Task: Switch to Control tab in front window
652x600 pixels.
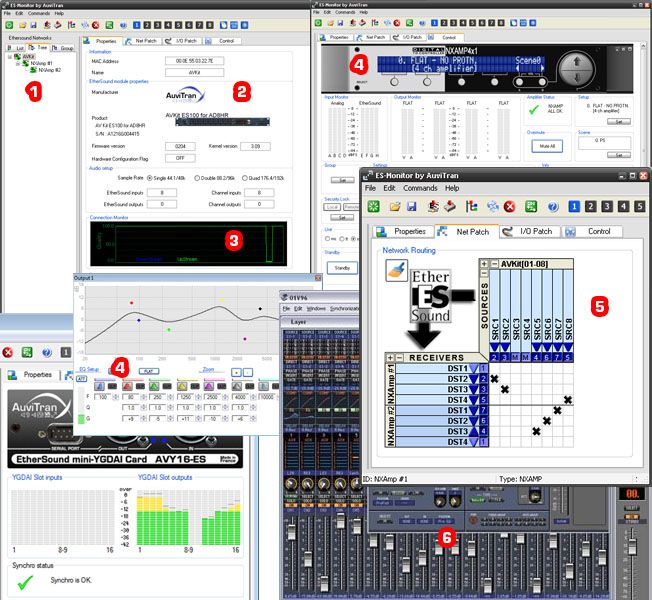Action: pos(592,232)
